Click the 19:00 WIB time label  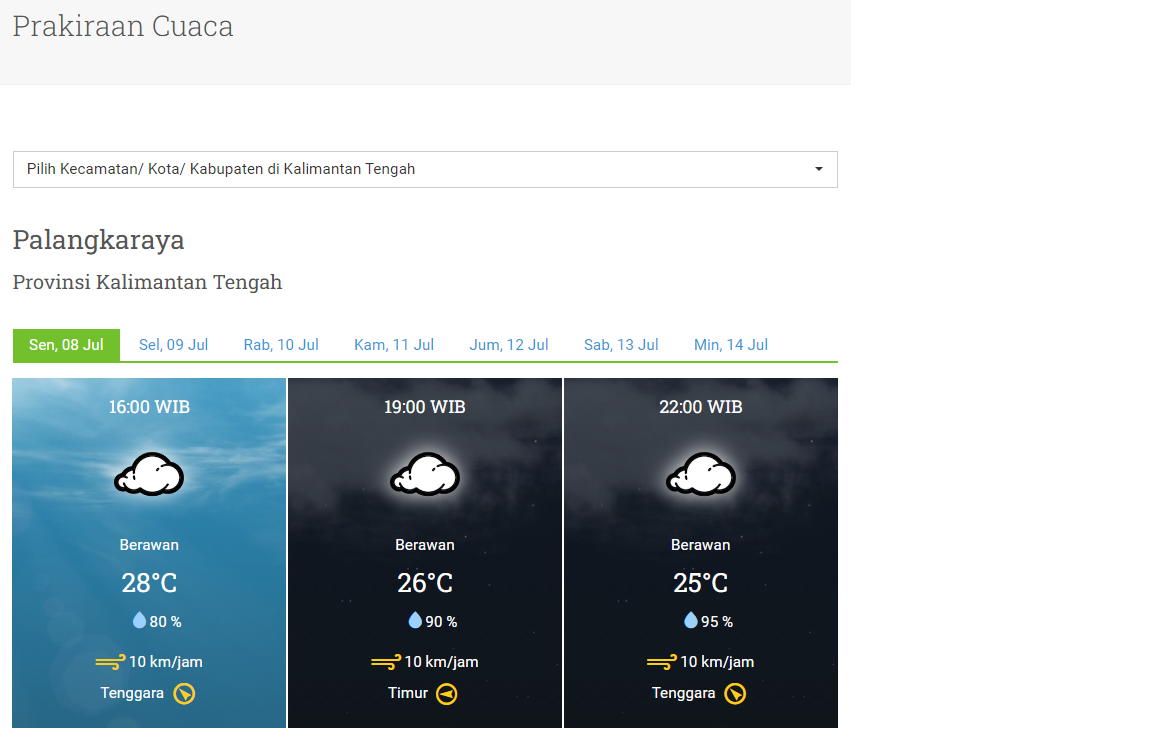(x=425, y=407)
